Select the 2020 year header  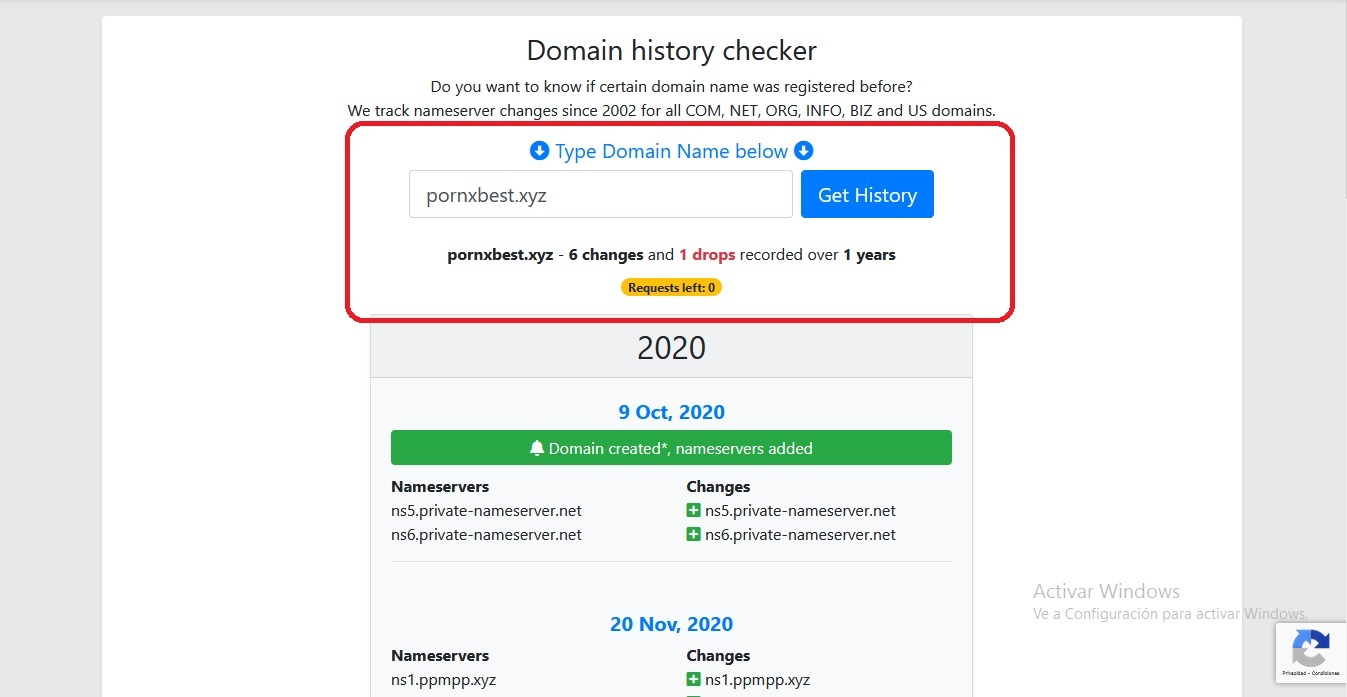click(671, 347)
